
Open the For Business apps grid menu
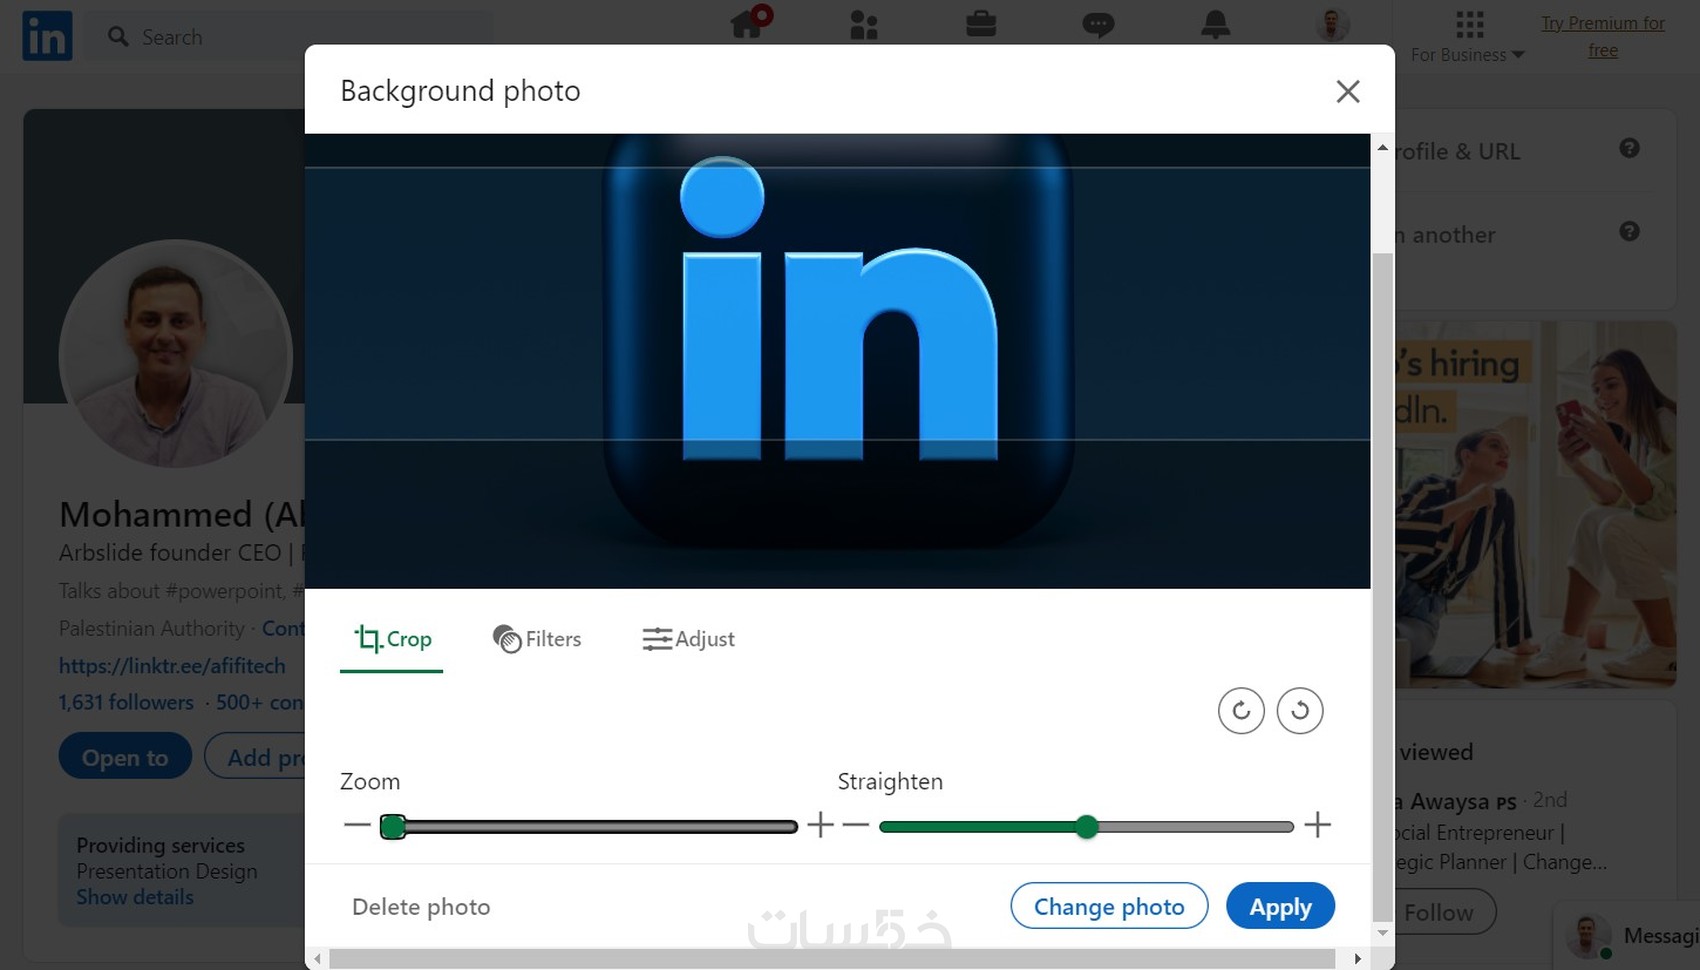[x=1468, y=37]
